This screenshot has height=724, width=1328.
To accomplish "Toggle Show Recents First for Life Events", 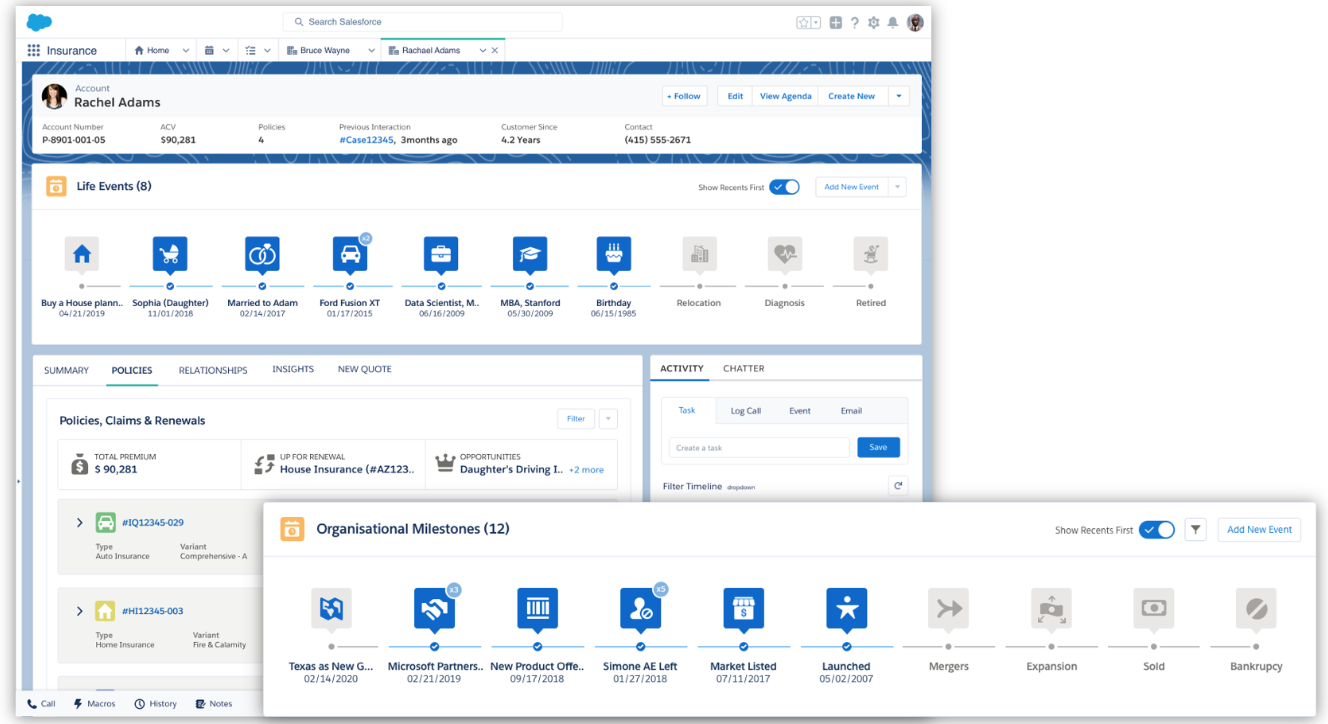I will click(x=784, y=187).
